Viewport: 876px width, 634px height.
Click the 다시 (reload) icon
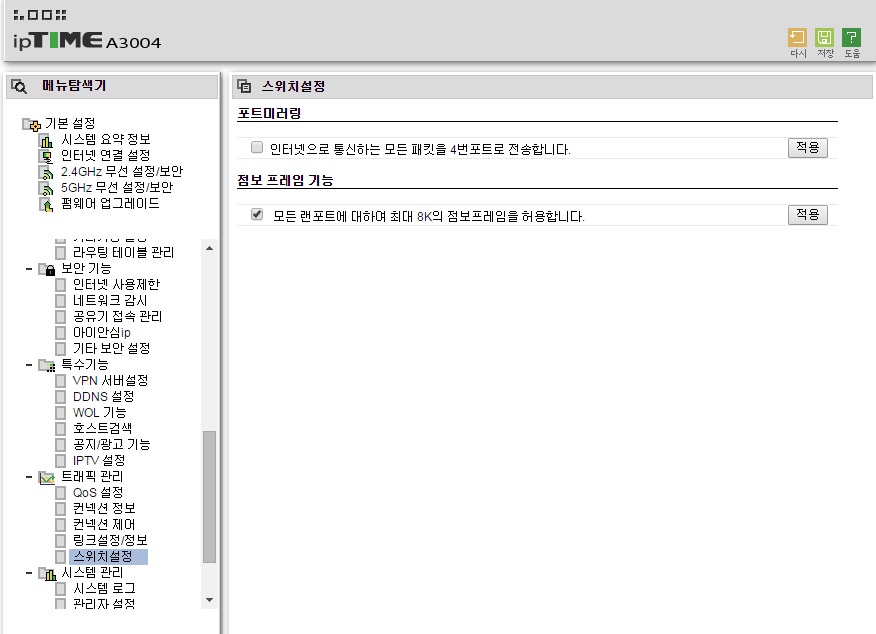[x=797, y=37]
